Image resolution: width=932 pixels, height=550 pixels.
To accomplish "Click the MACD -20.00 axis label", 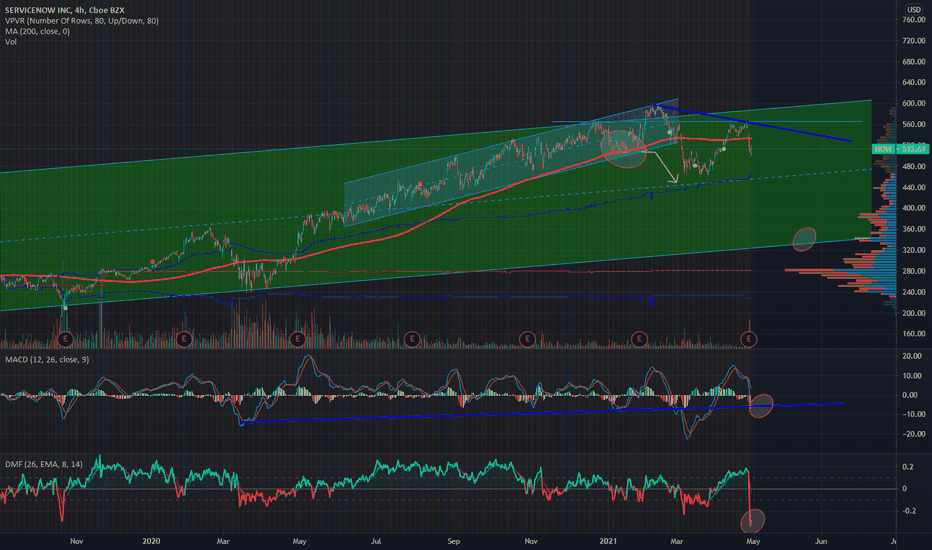I will click(912, 434).
